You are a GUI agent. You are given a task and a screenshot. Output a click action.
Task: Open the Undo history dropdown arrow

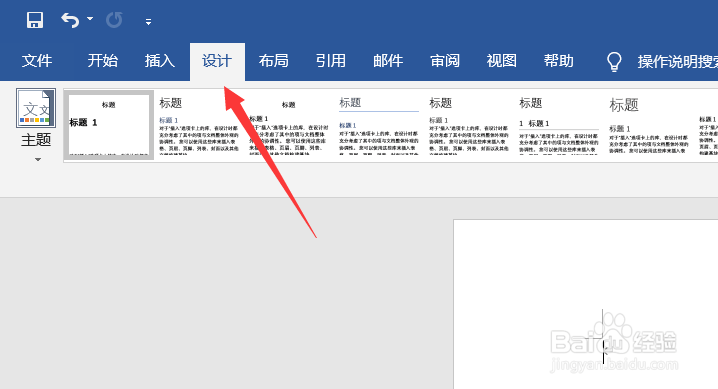90,19
